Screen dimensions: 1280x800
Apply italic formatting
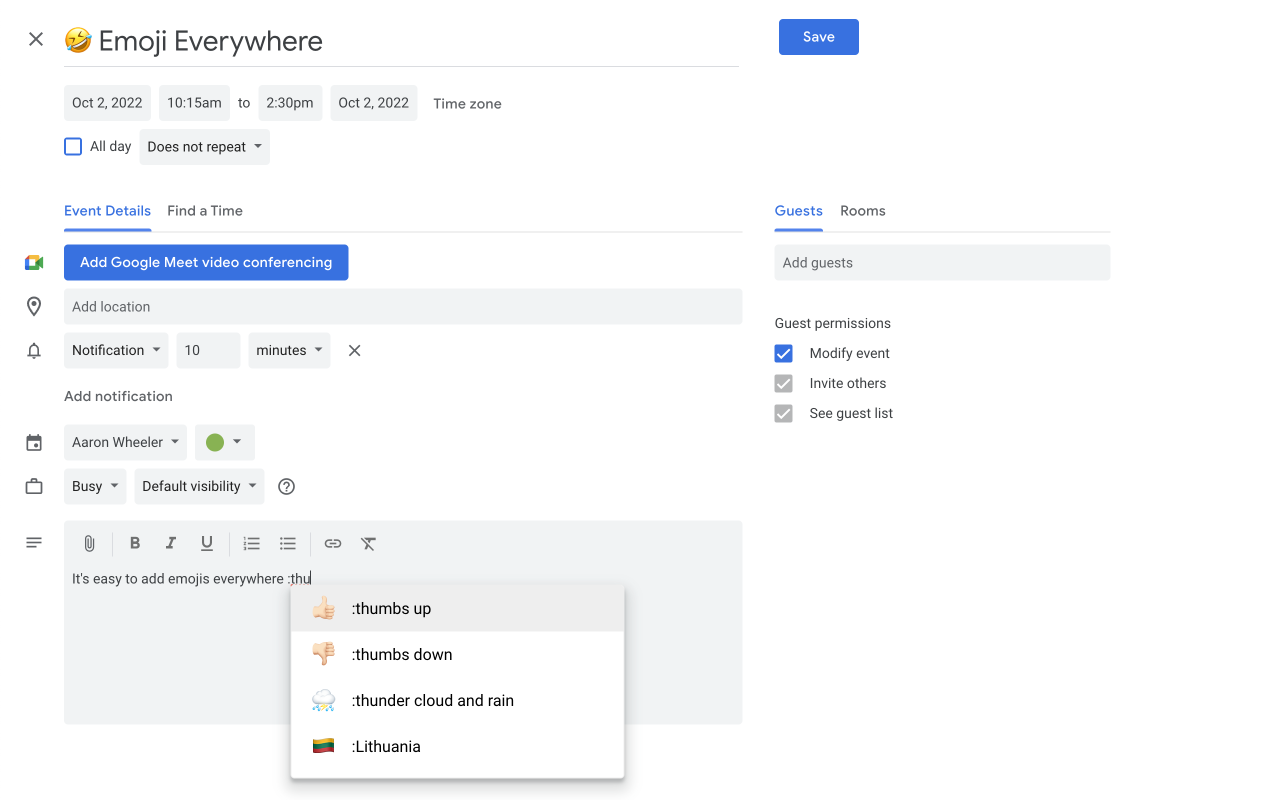[171, 543]
